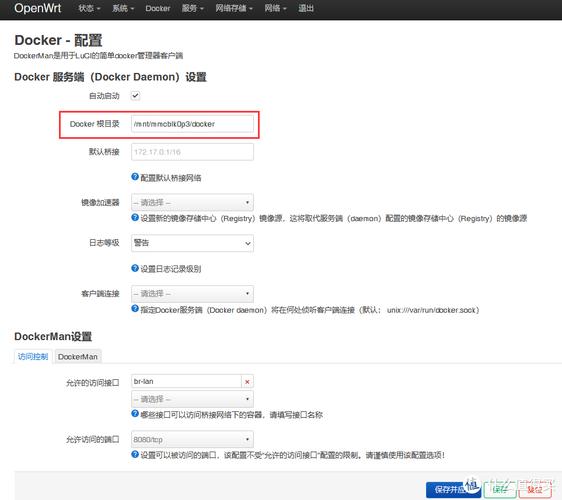Screen dimensions: 562x500
Task: Click help icon beside registry mirror description
Action: pyautogui.click(x=135, y=217)
